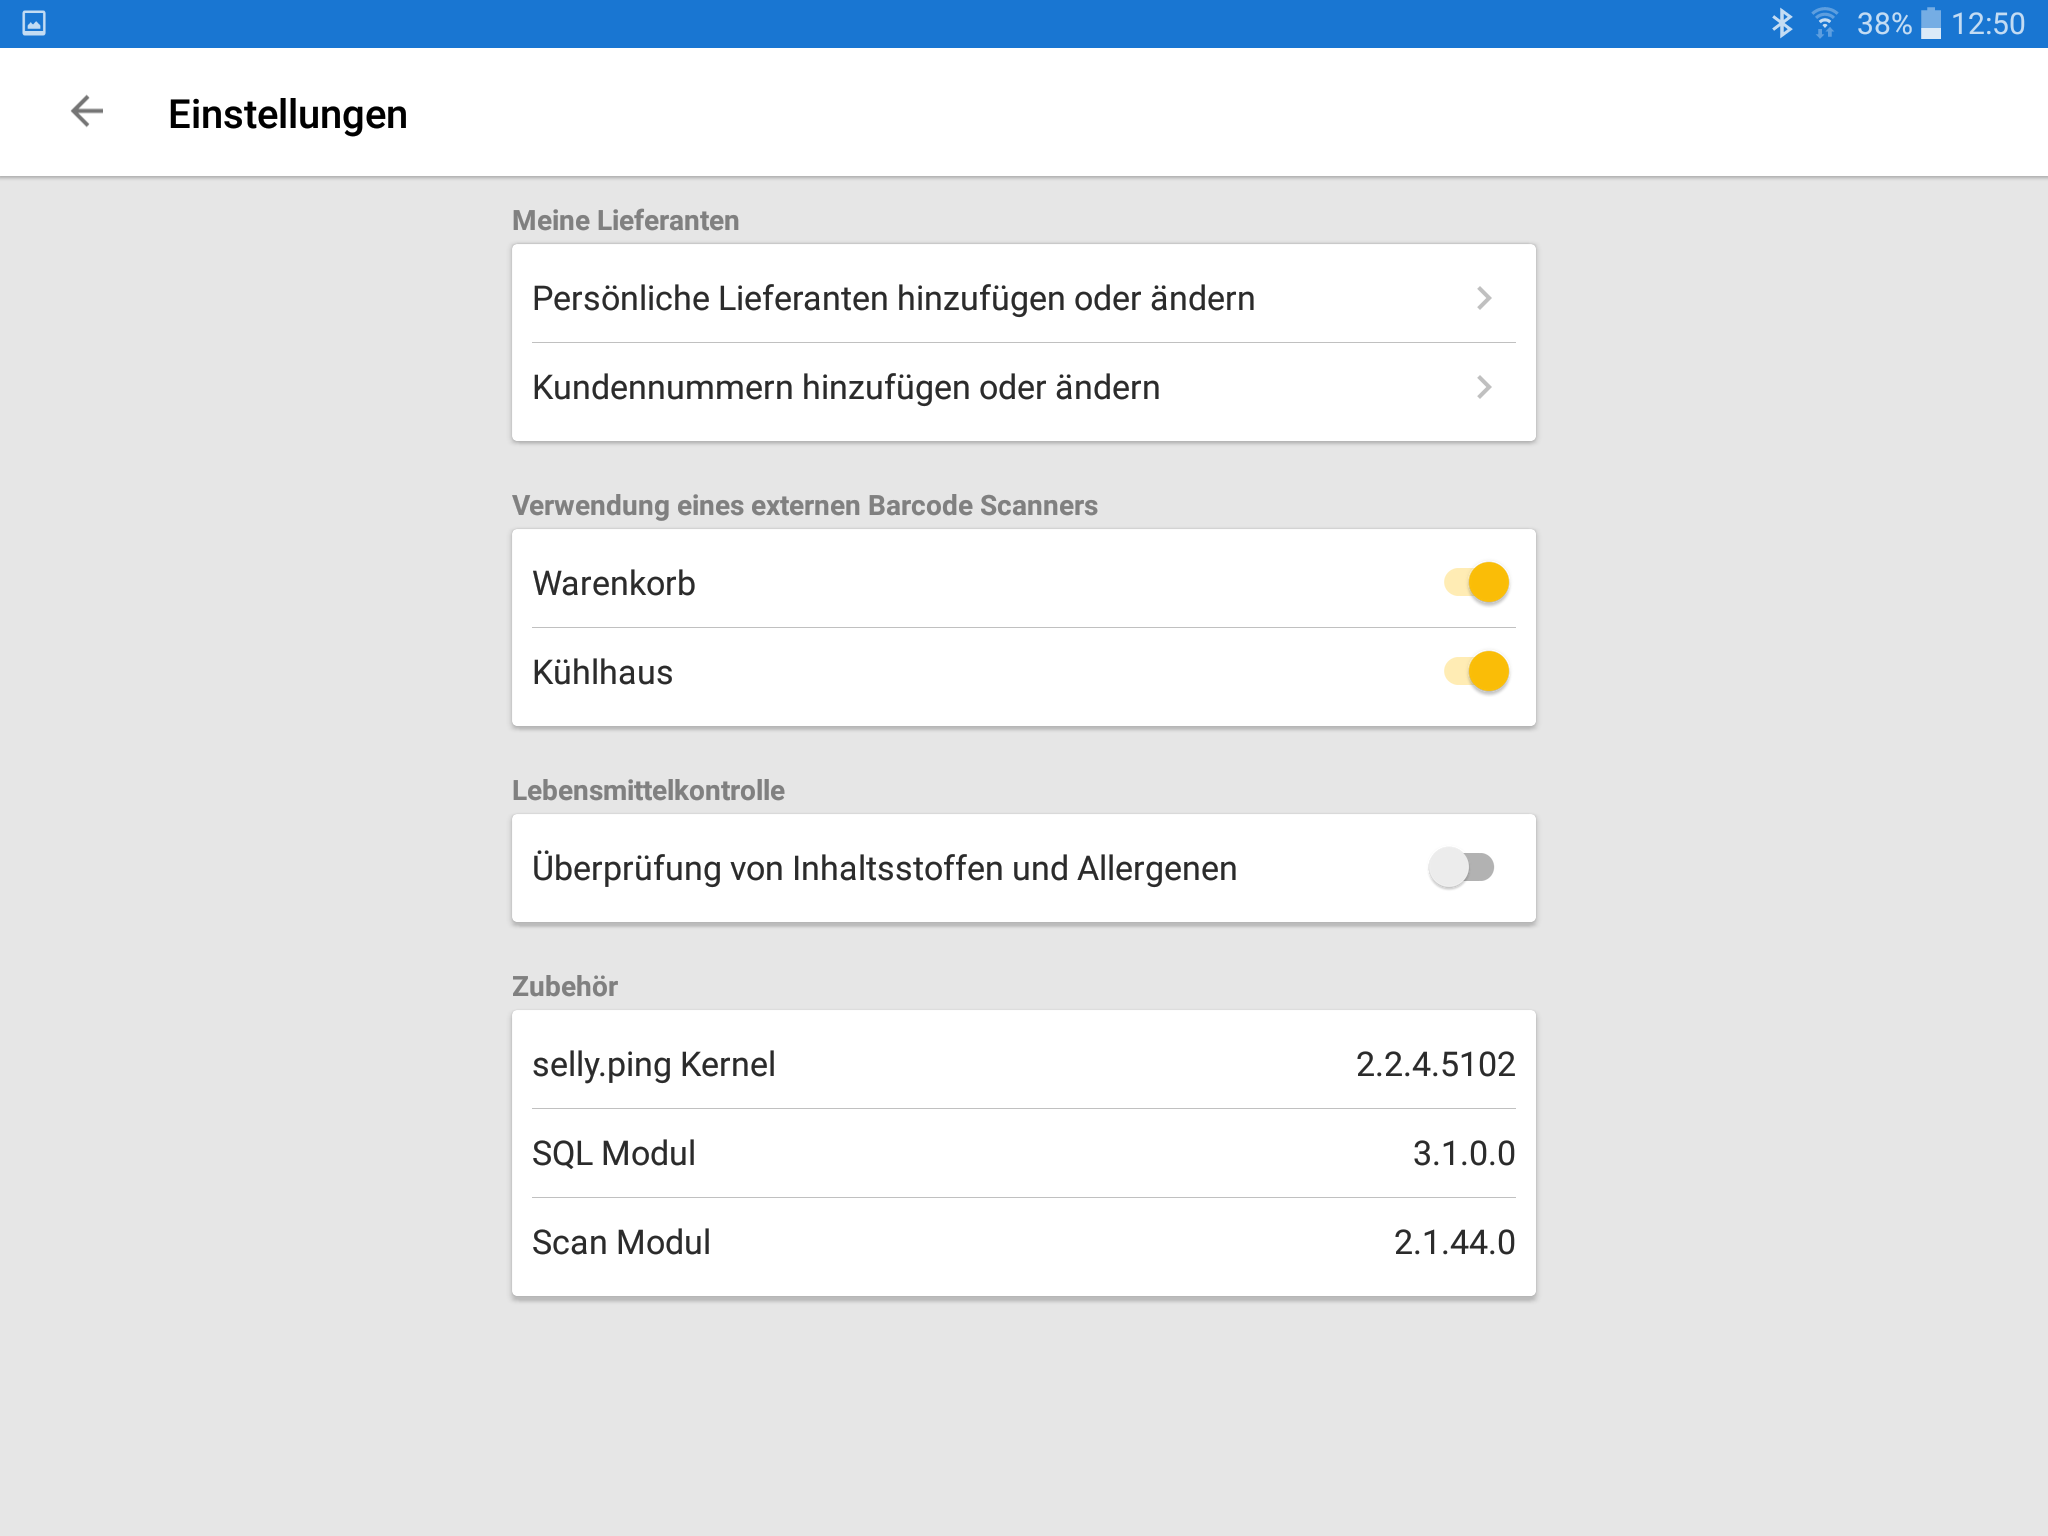Tap the 38% battery percentage text
Screen dimensions: 2048x1536
[1884, 23]
